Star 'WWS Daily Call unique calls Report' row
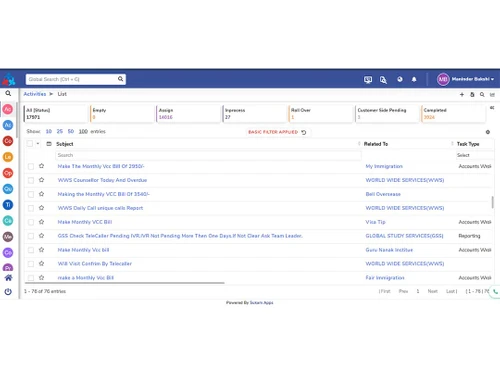The image size is (500, 375). [41, 208]
